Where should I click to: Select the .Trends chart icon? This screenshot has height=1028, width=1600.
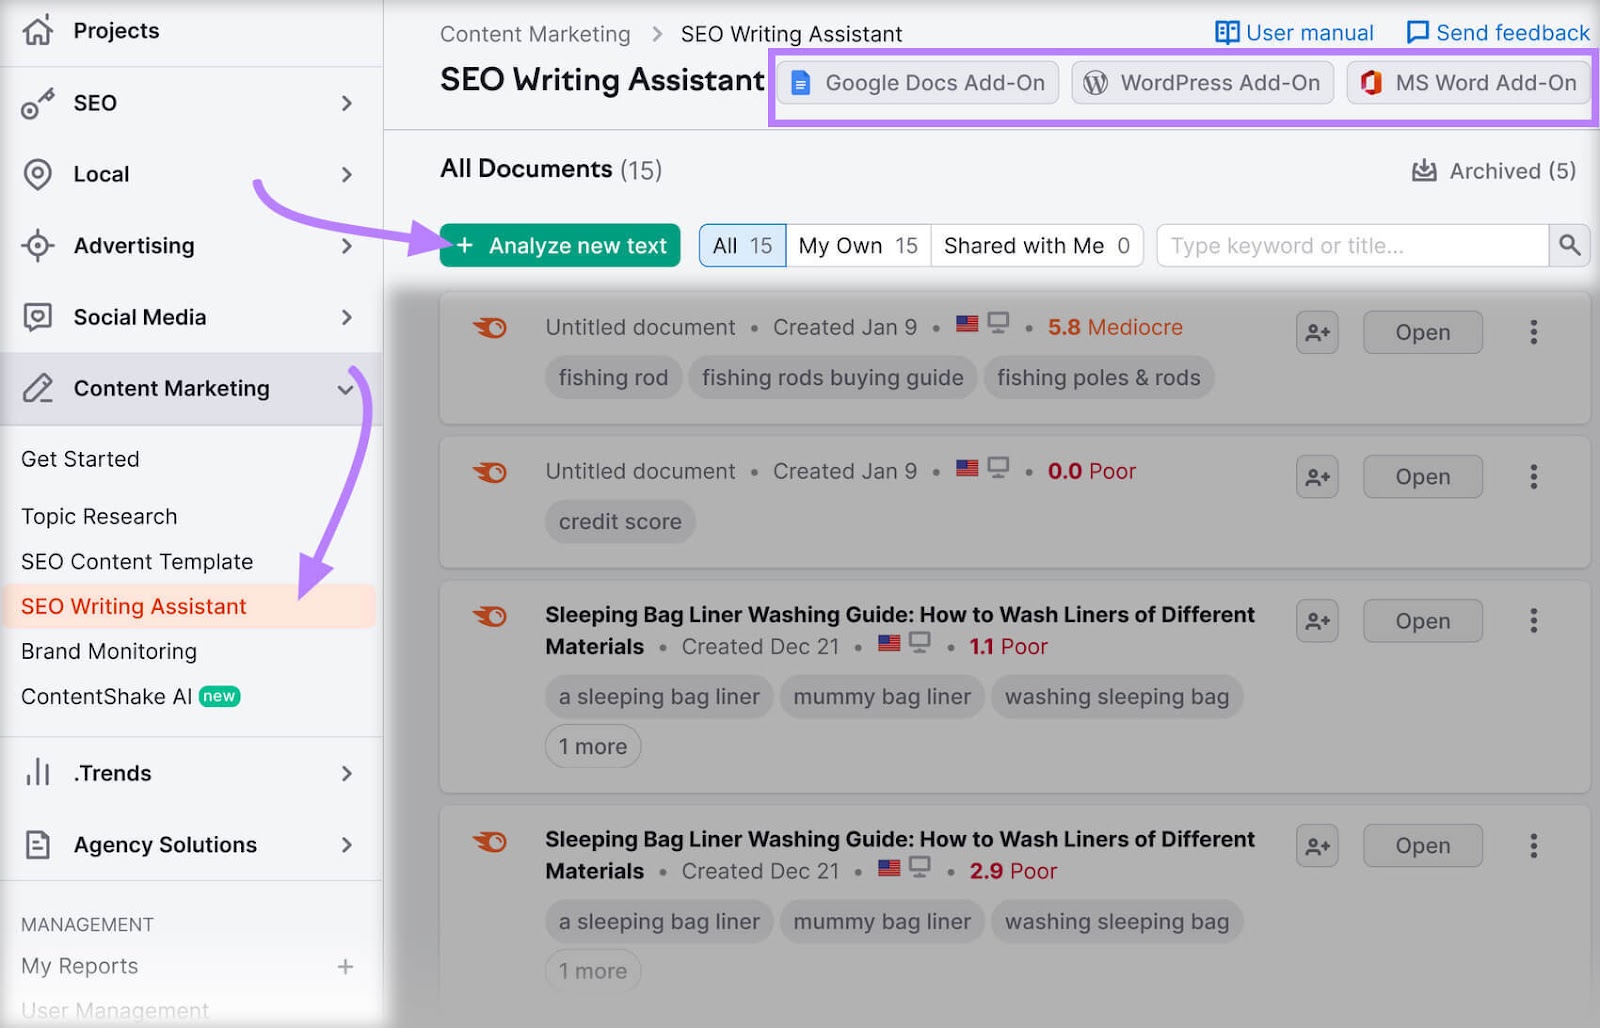tap(37, 772)
